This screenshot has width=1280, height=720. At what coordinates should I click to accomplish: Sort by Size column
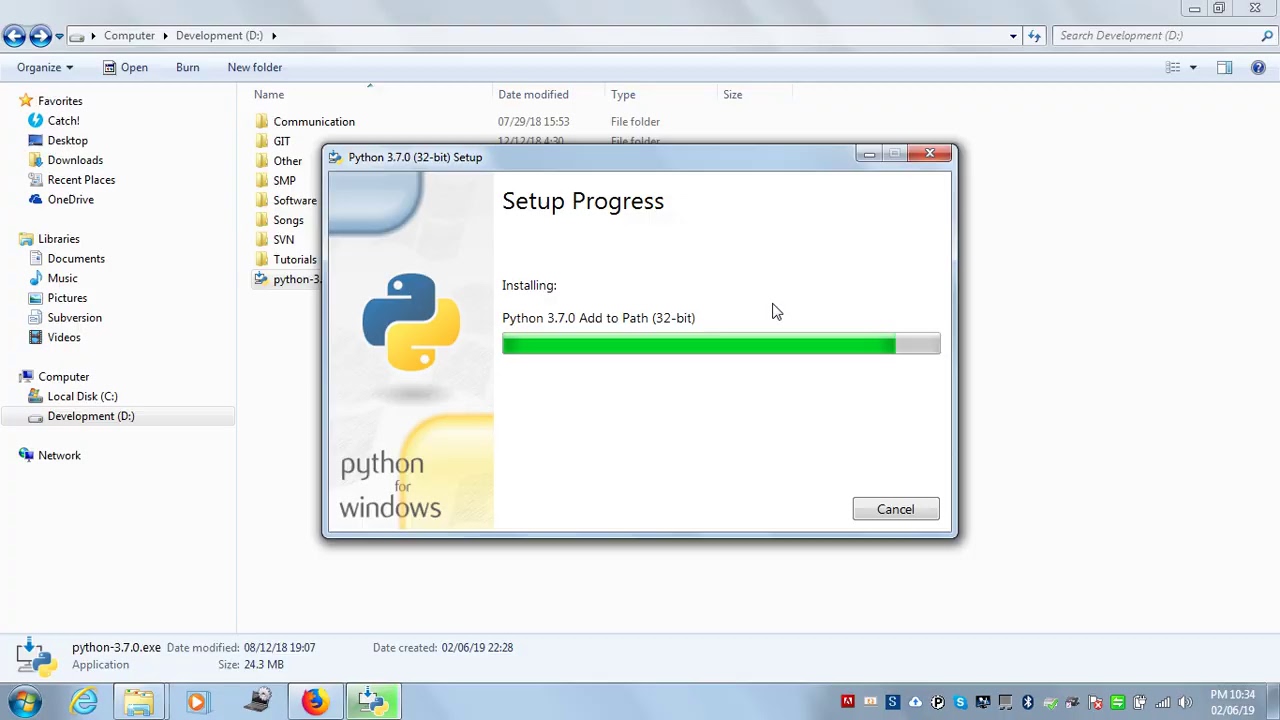(x=733, y=94)
